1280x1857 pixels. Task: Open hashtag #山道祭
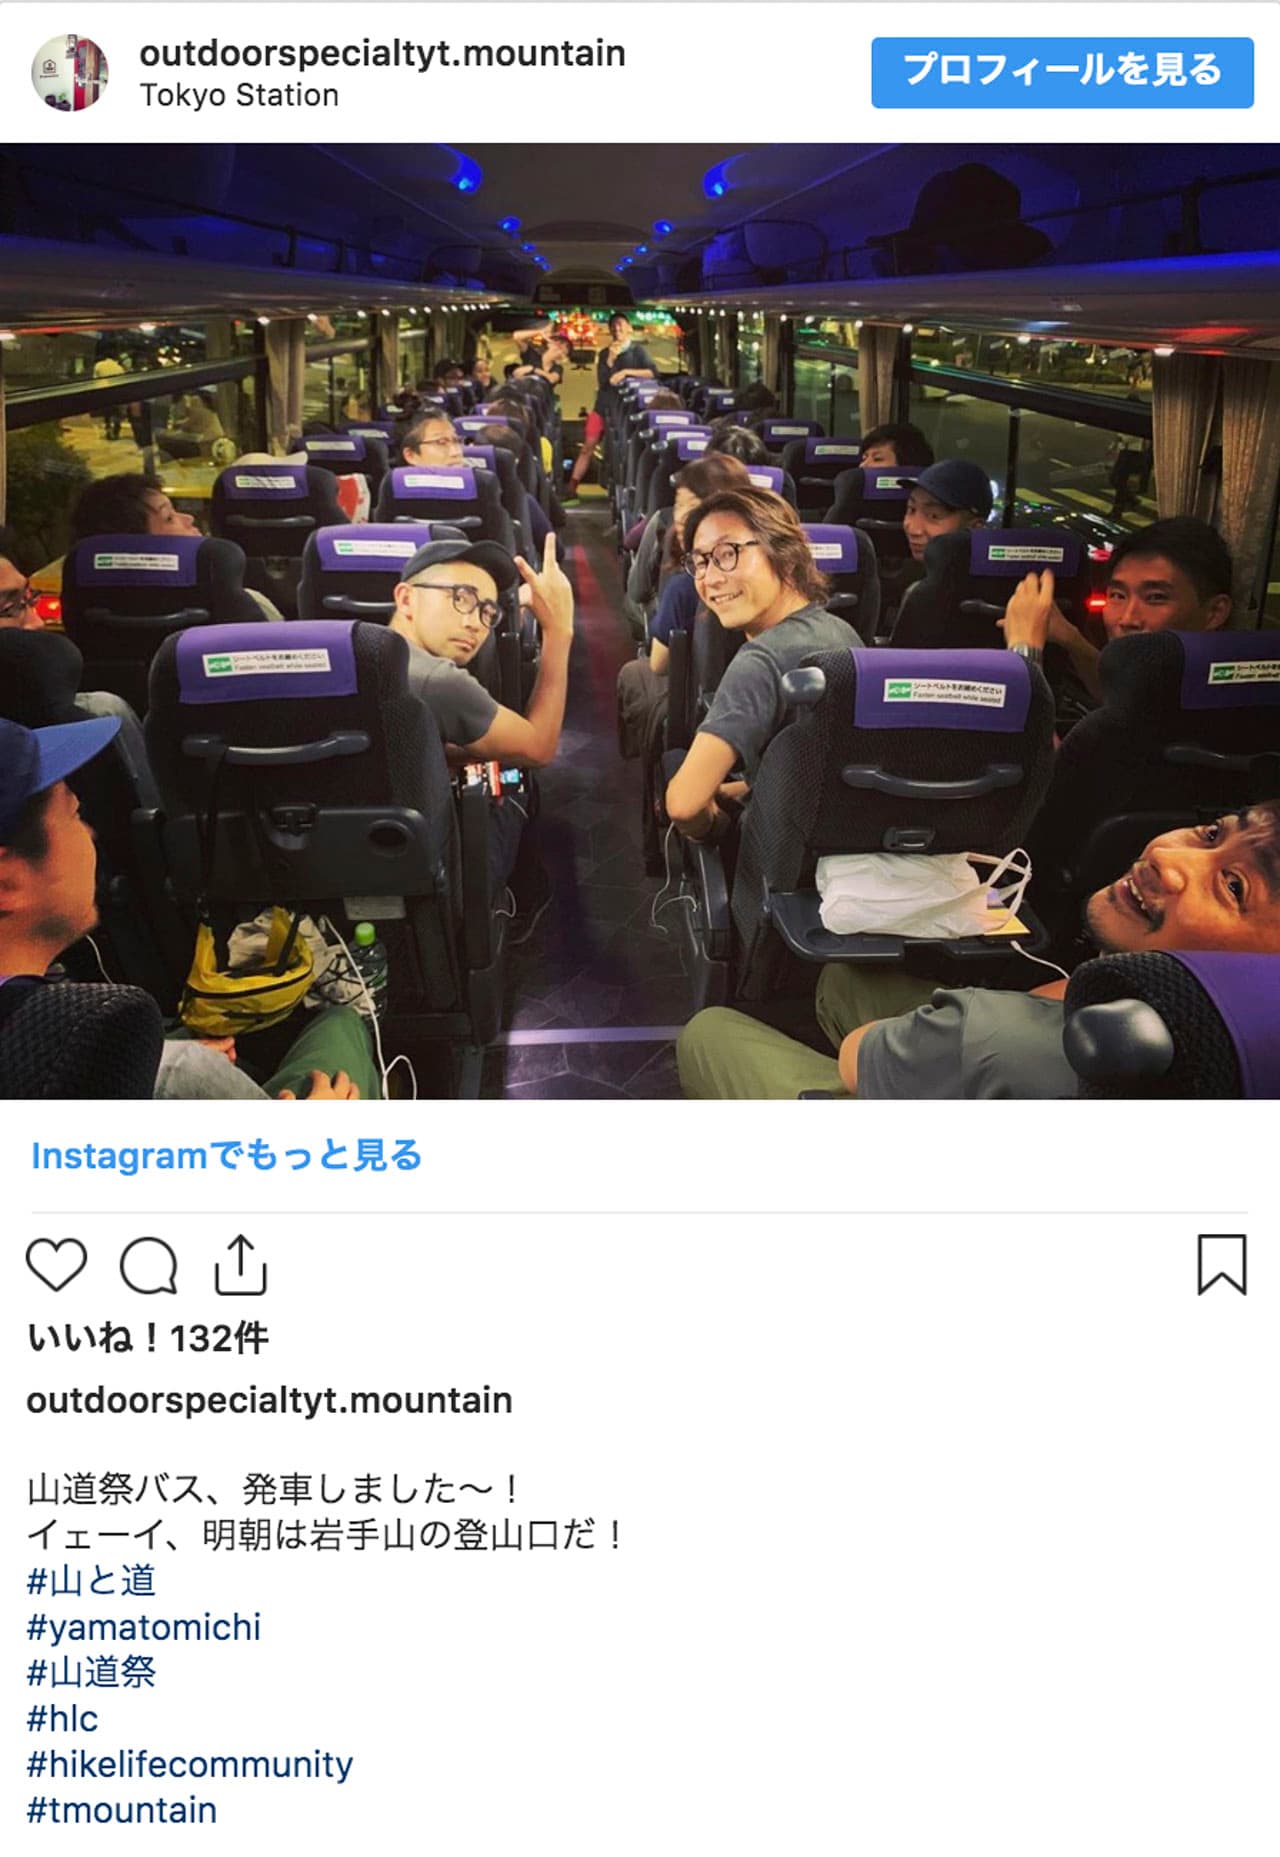pos(91,1672)
